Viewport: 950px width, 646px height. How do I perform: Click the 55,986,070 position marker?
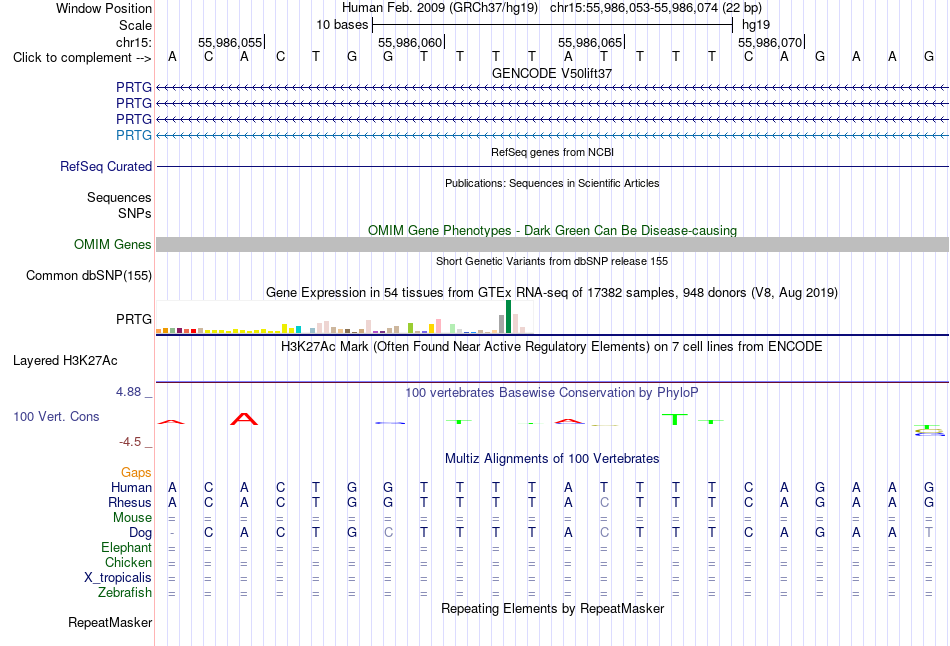[x=770, y=43]
